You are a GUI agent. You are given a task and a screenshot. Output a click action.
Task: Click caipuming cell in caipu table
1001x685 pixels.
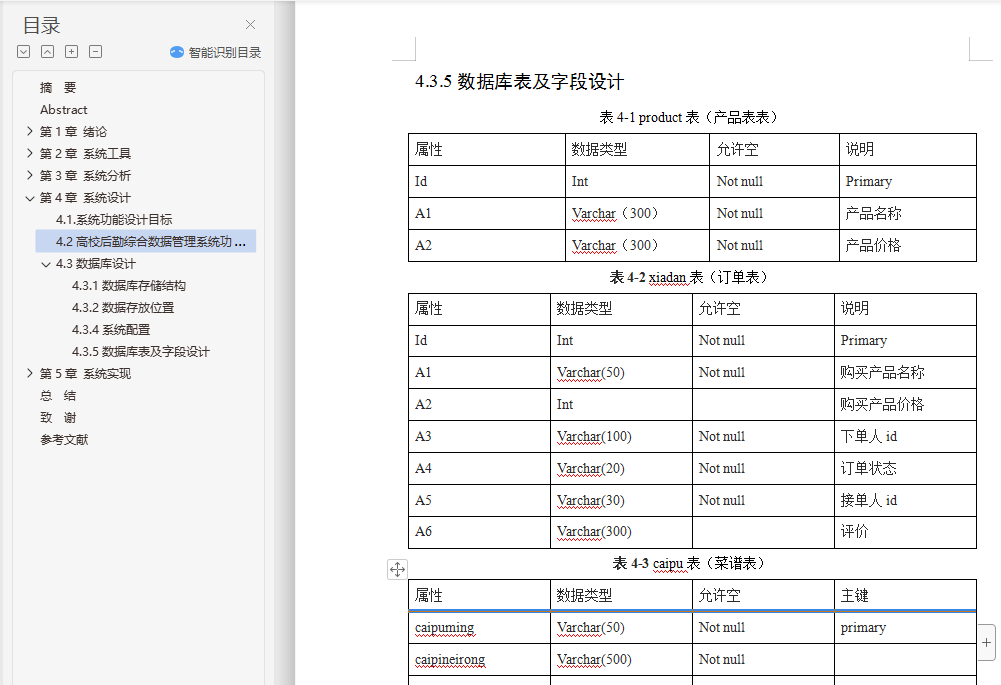pos(479,628)
